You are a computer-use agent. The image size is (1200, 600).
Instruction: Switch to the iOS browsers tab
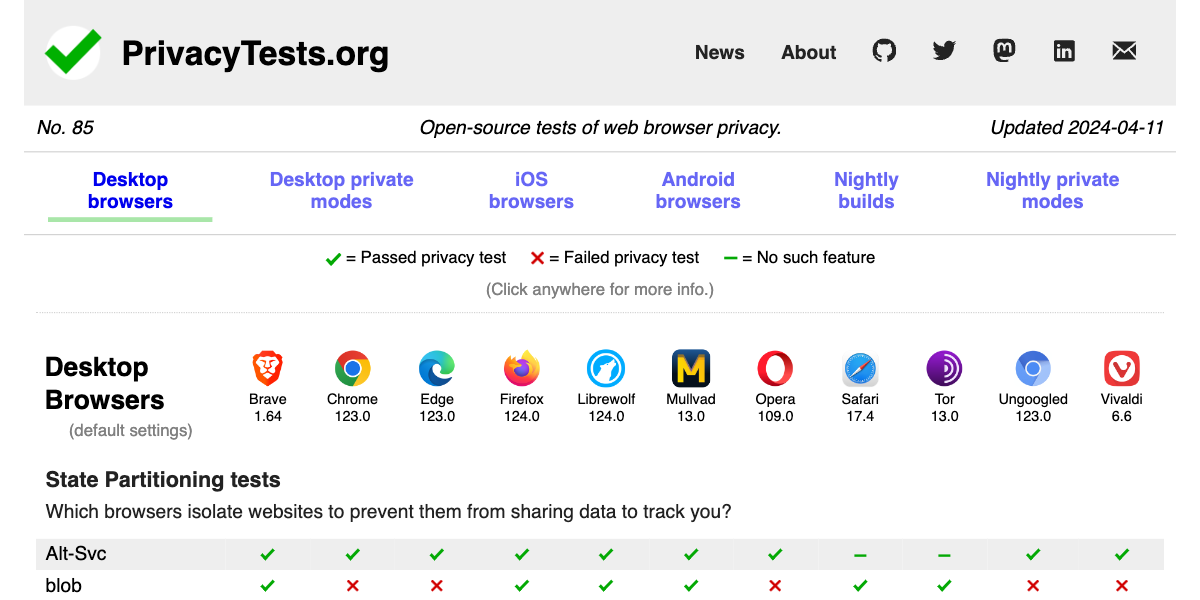[531, 191]
